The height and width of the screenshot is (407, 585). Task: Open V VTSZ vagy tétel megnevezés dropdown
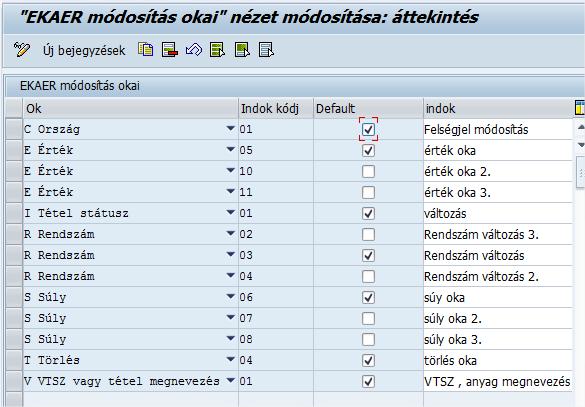231,381
